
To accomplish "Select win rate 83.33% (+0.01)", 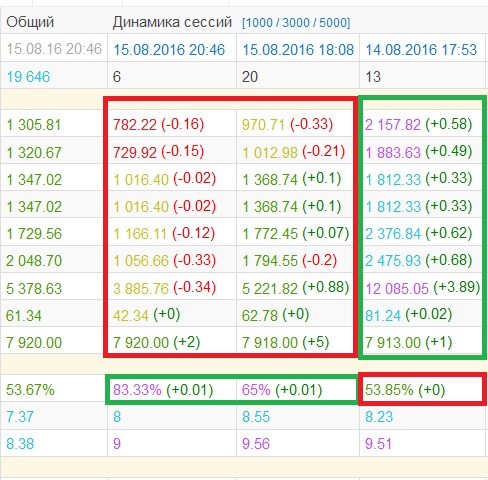I will coord(163,390).
